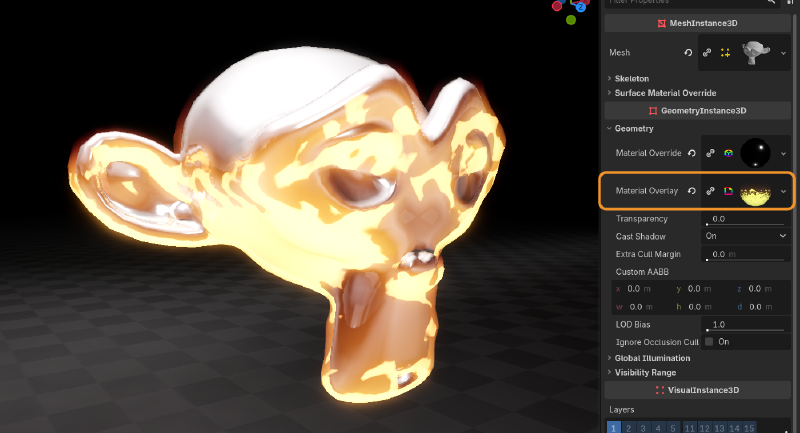Click the Transparency value slider

(746, 219)
